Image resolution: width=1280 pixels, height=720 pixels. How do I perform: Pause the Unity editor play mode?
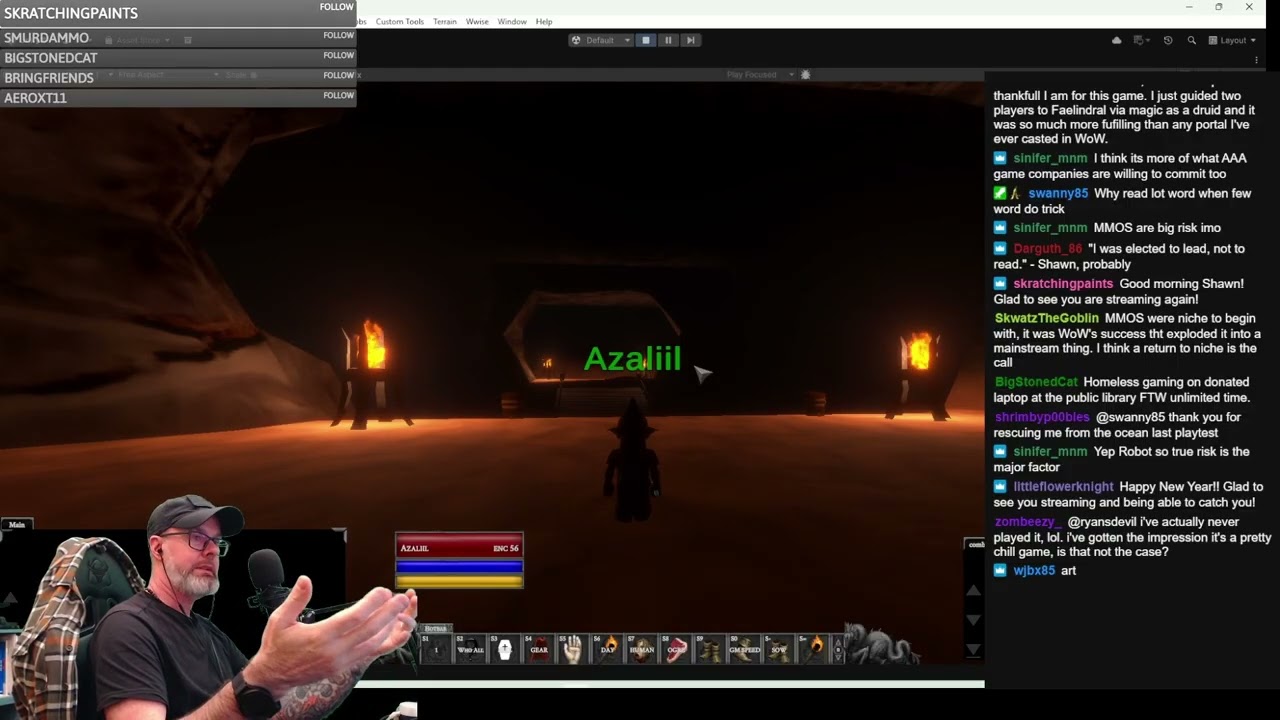(x=668, y=40)
